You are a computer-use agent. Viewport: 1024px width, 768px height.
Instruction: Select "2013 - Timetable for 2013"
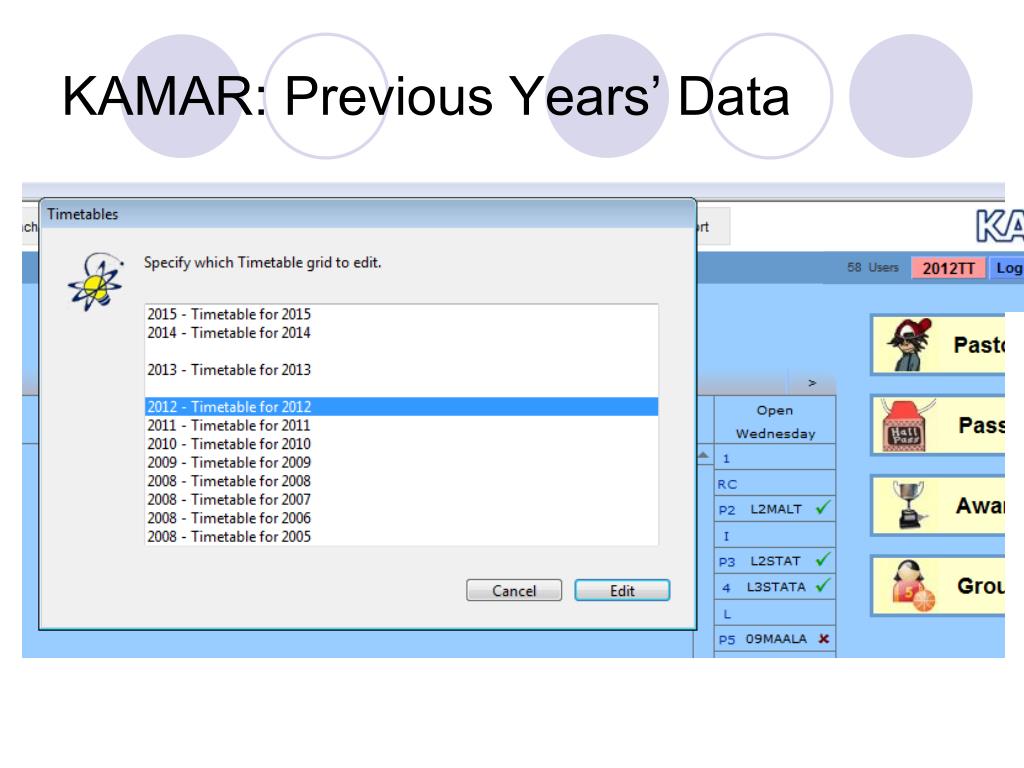tap(401, 370)
